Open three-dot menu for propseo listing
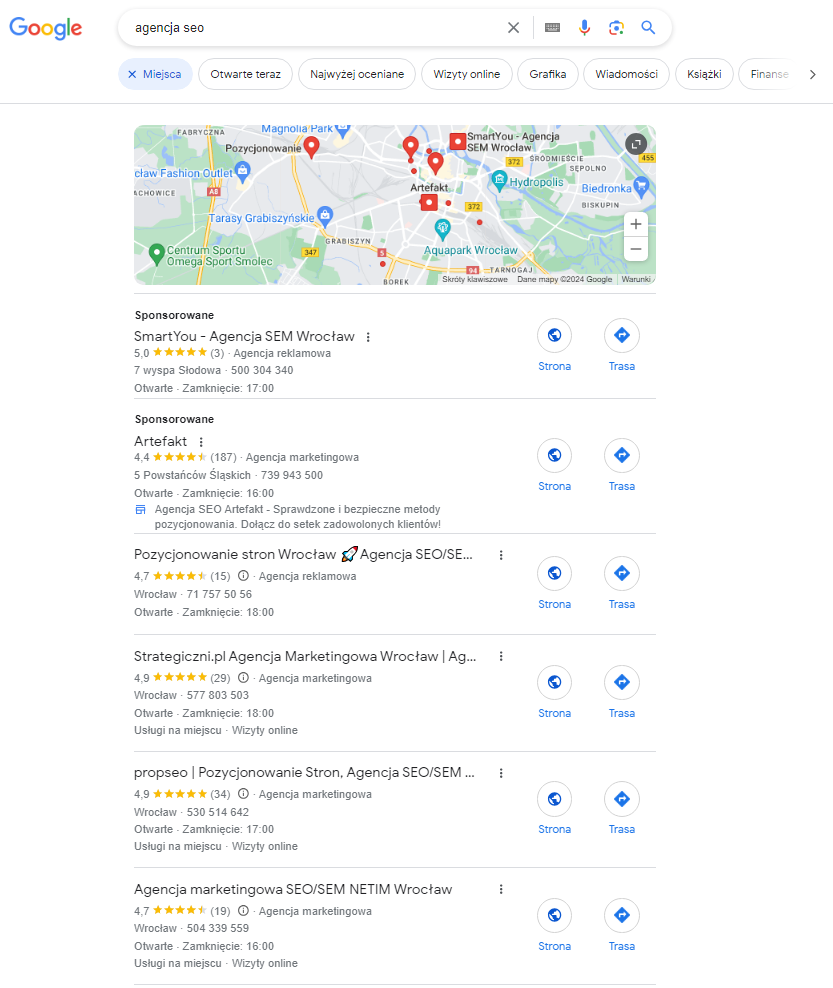 pos(501,773)
